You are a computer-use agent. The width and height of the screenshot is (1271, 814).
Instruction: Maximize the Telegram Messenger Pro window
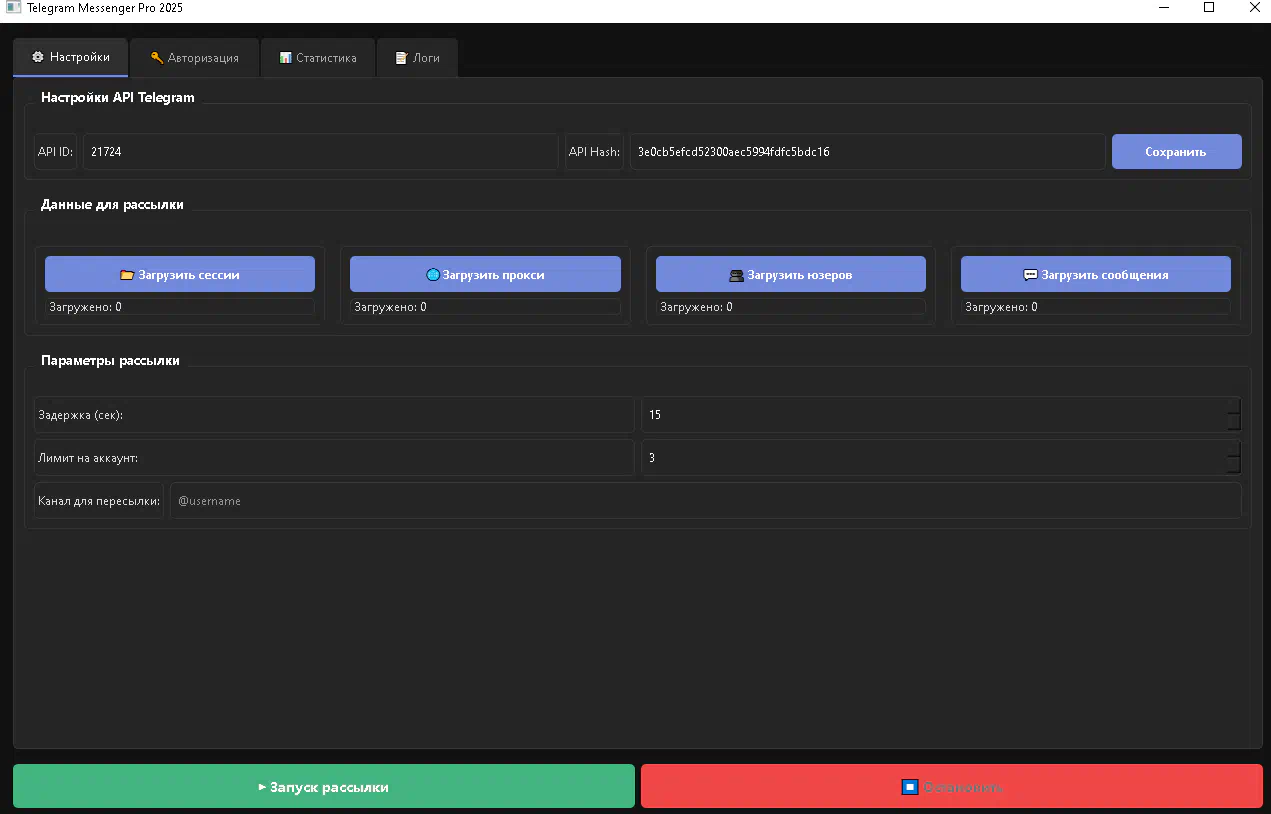click(x=1209, y=7)
